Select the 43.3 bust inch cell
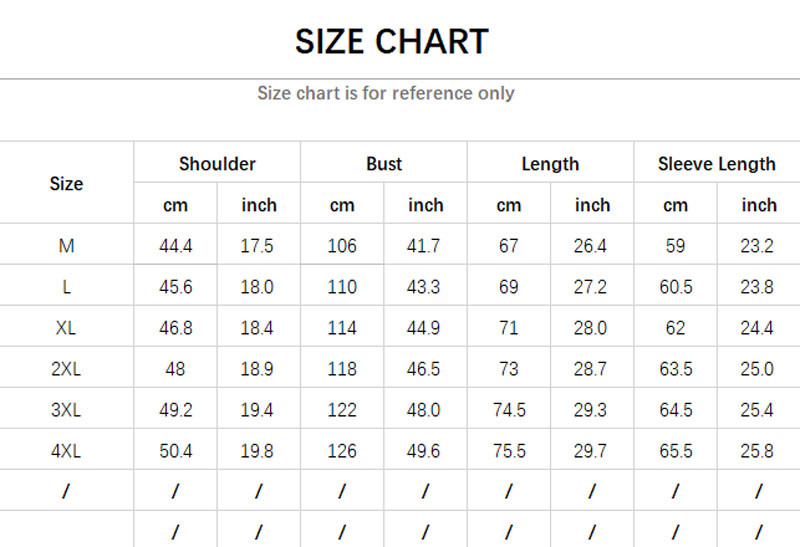 tap(425, 287)
